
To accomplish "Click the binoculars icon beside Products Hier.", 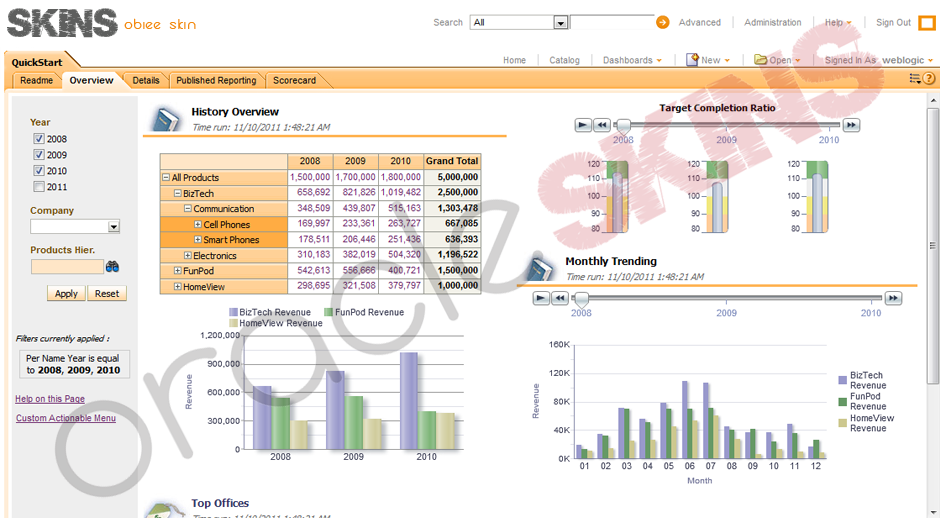I will [113, 267].
